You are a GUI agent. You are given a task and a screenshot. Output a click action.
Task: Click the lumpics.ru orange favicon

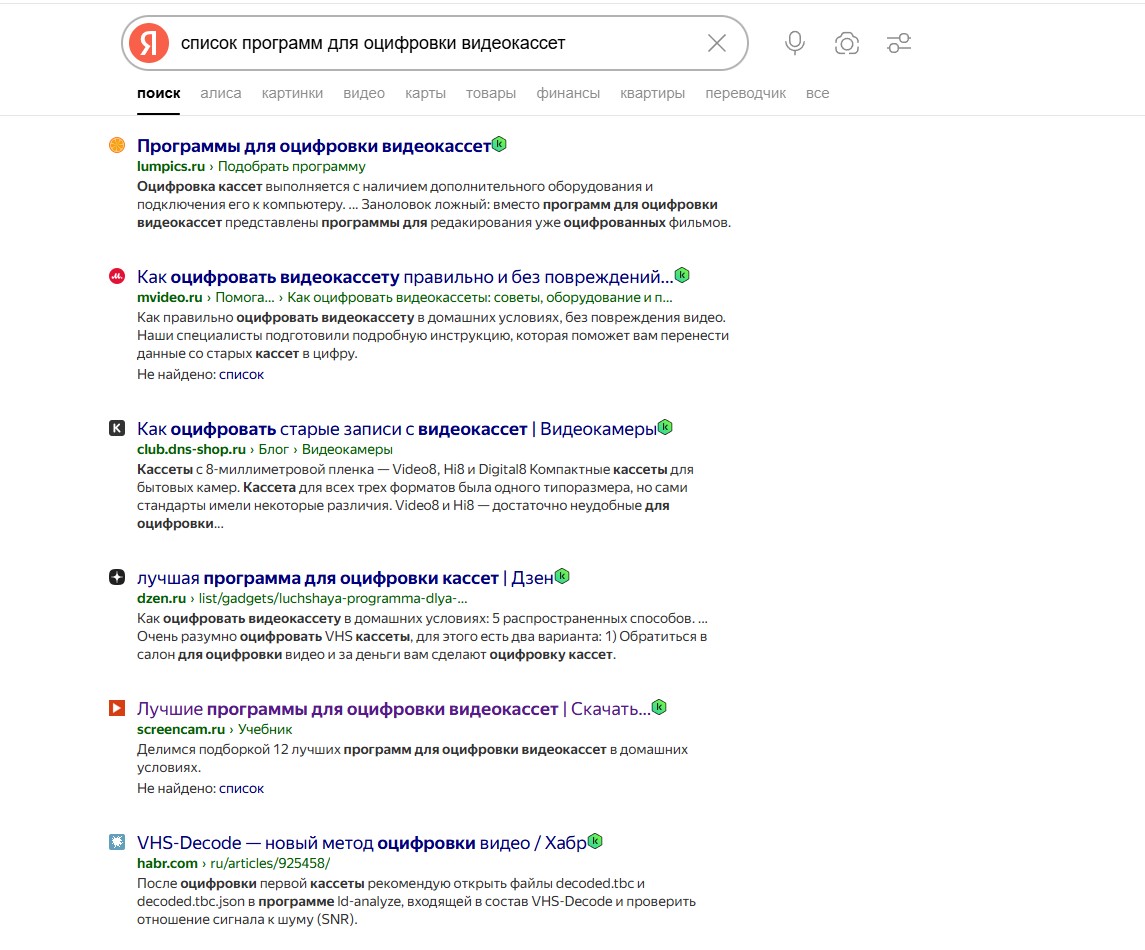(x=117, y=145)
